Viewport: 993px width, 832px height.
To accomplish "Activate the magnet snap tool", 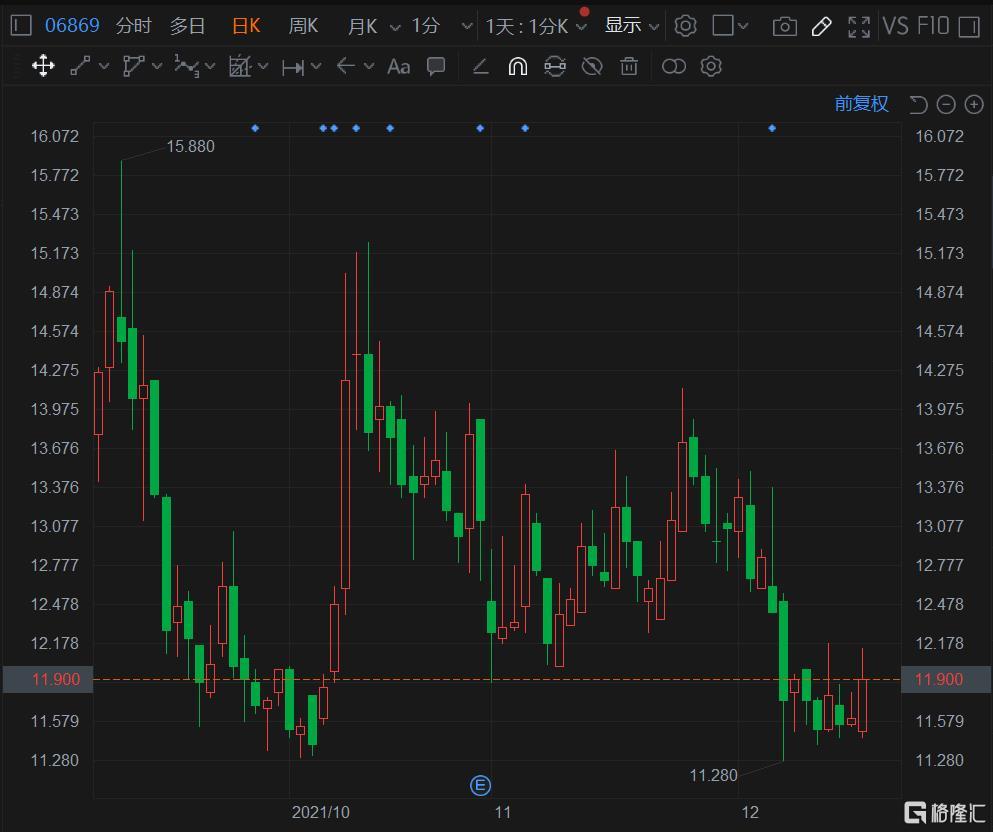I will tap(517, 67).
